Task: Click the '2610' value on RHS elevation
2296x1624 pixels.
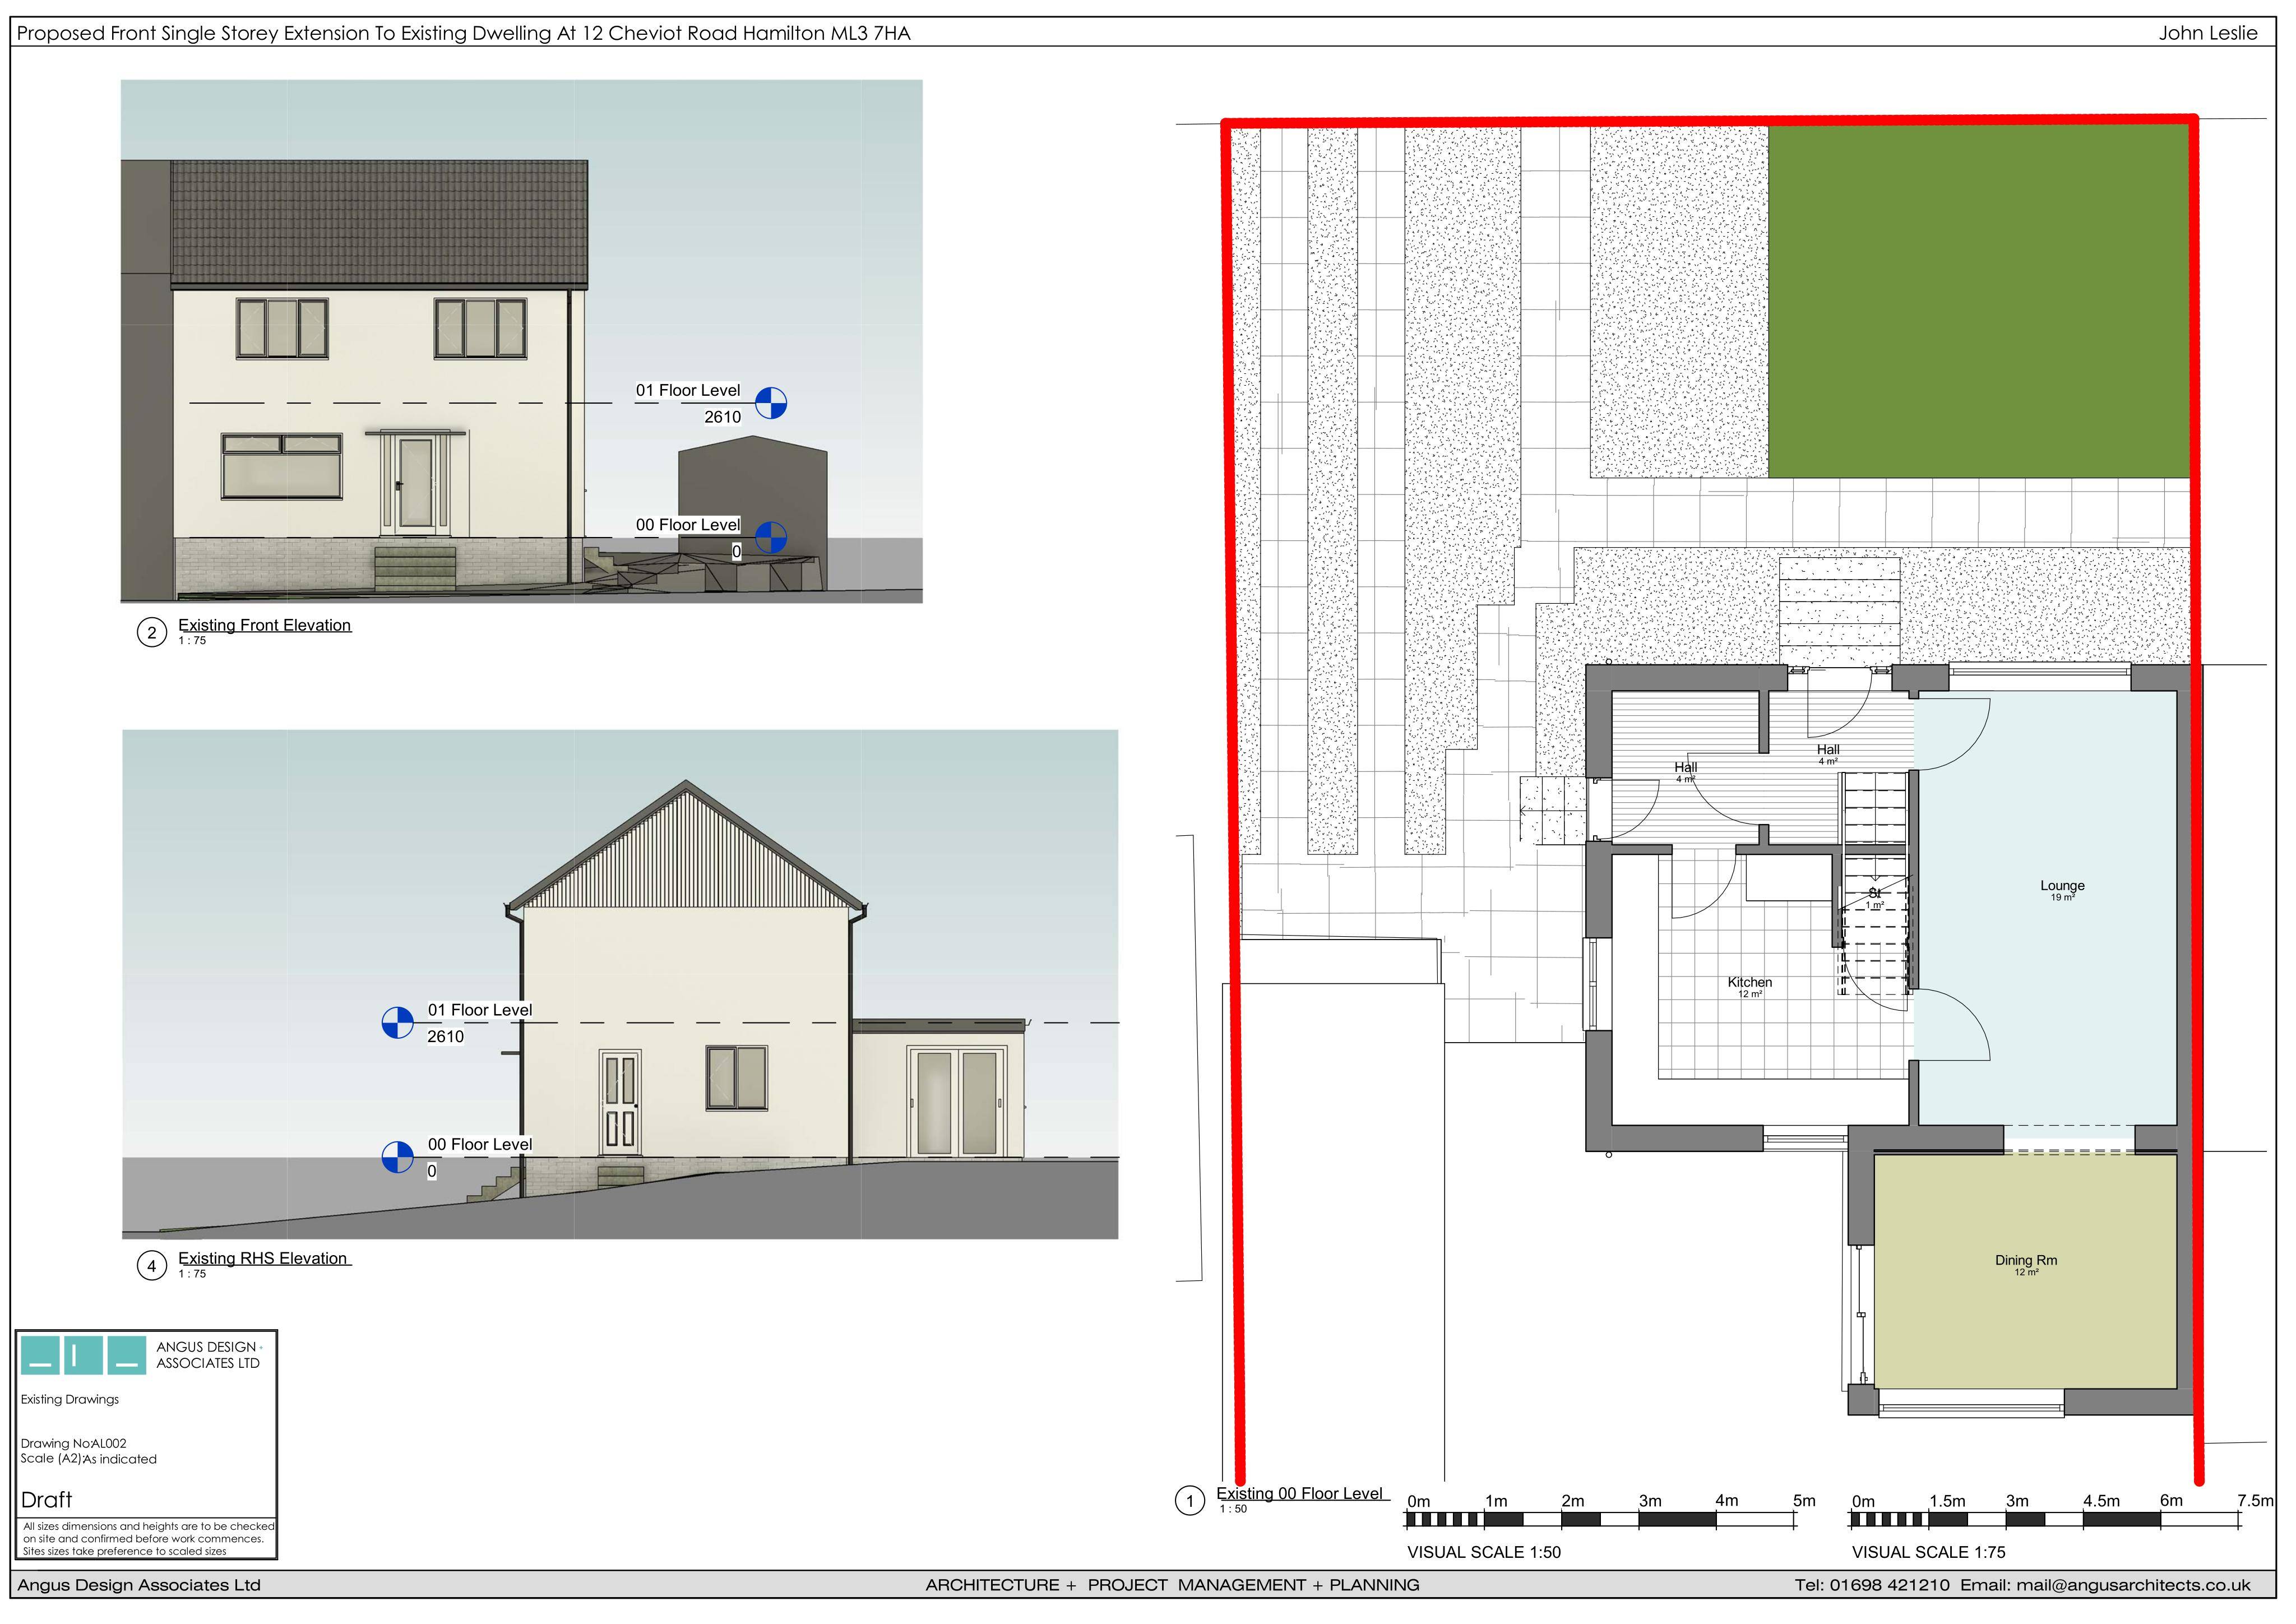Action: coord(445,1037)
